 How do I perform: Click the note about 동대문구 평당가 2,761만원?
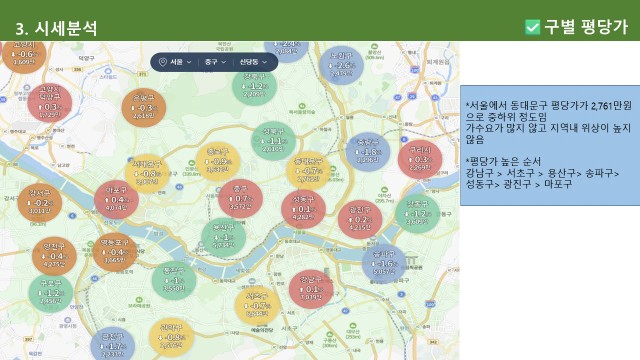point(549,111)
